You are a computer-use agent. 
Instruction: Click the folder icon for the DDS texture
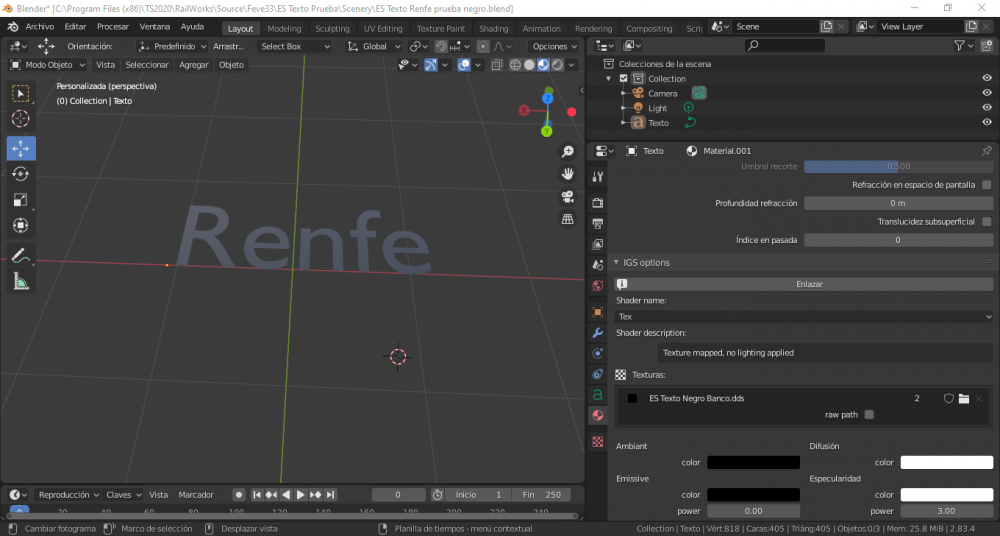964,398
